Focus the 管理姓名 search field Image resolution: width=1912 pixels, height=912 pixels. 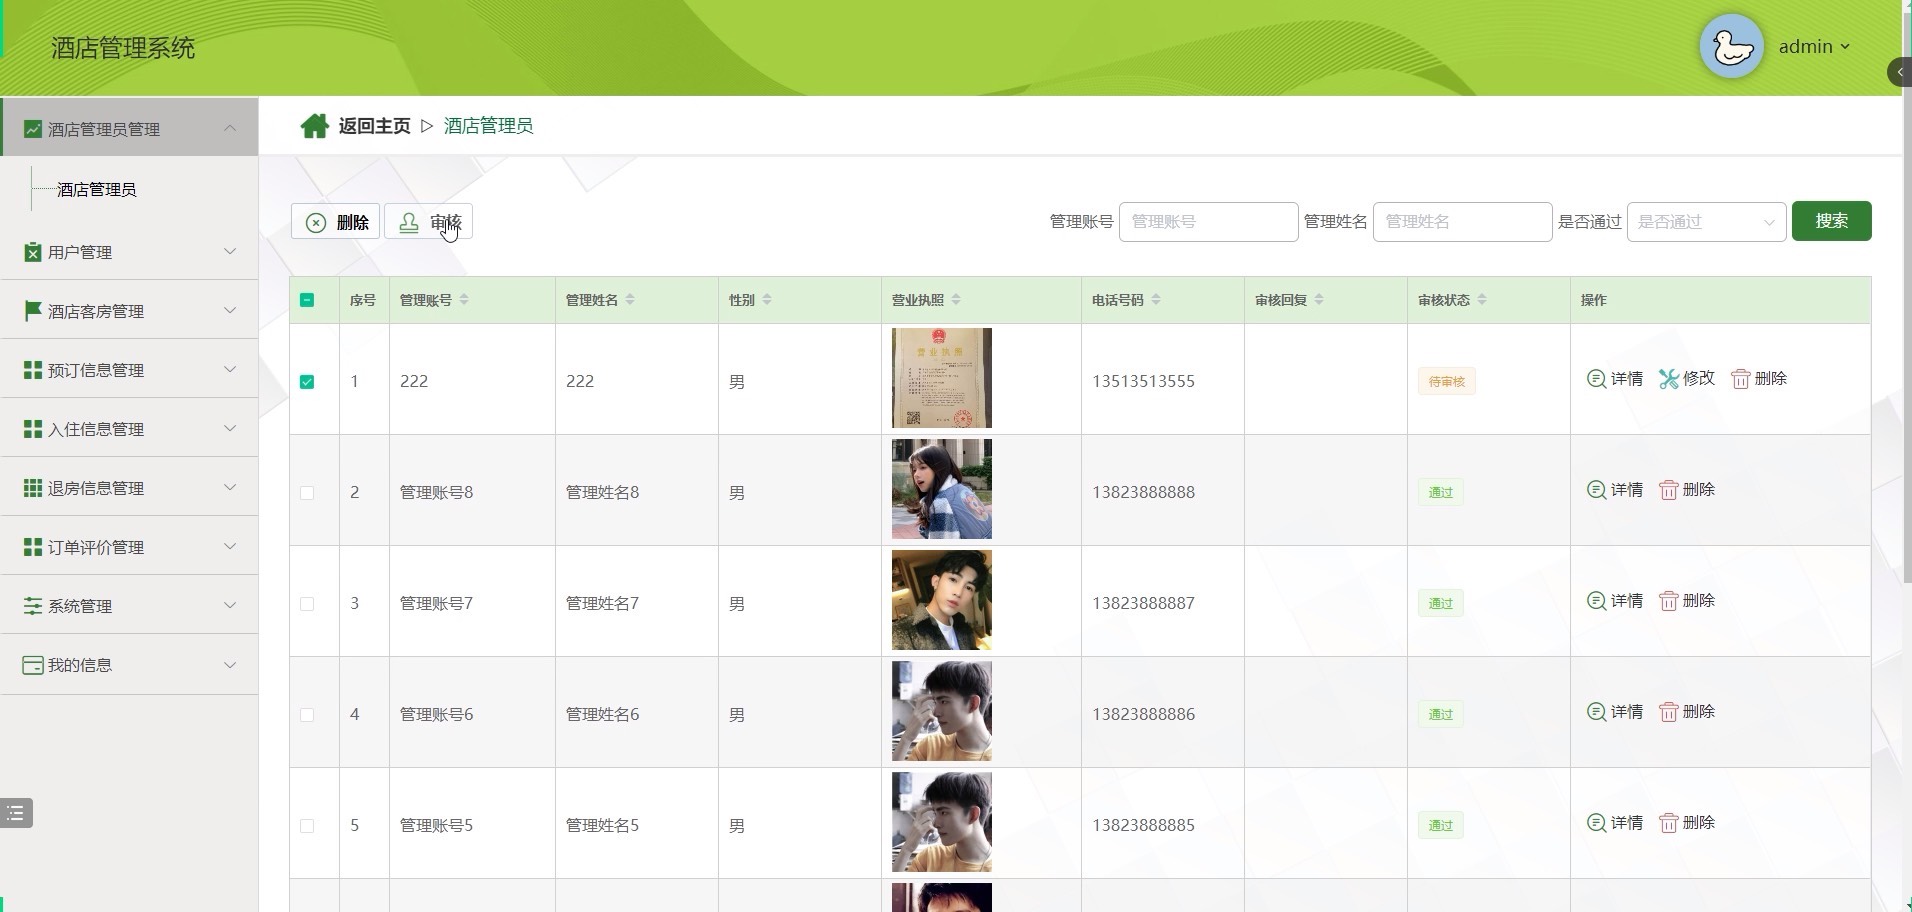pos(1462,222)
